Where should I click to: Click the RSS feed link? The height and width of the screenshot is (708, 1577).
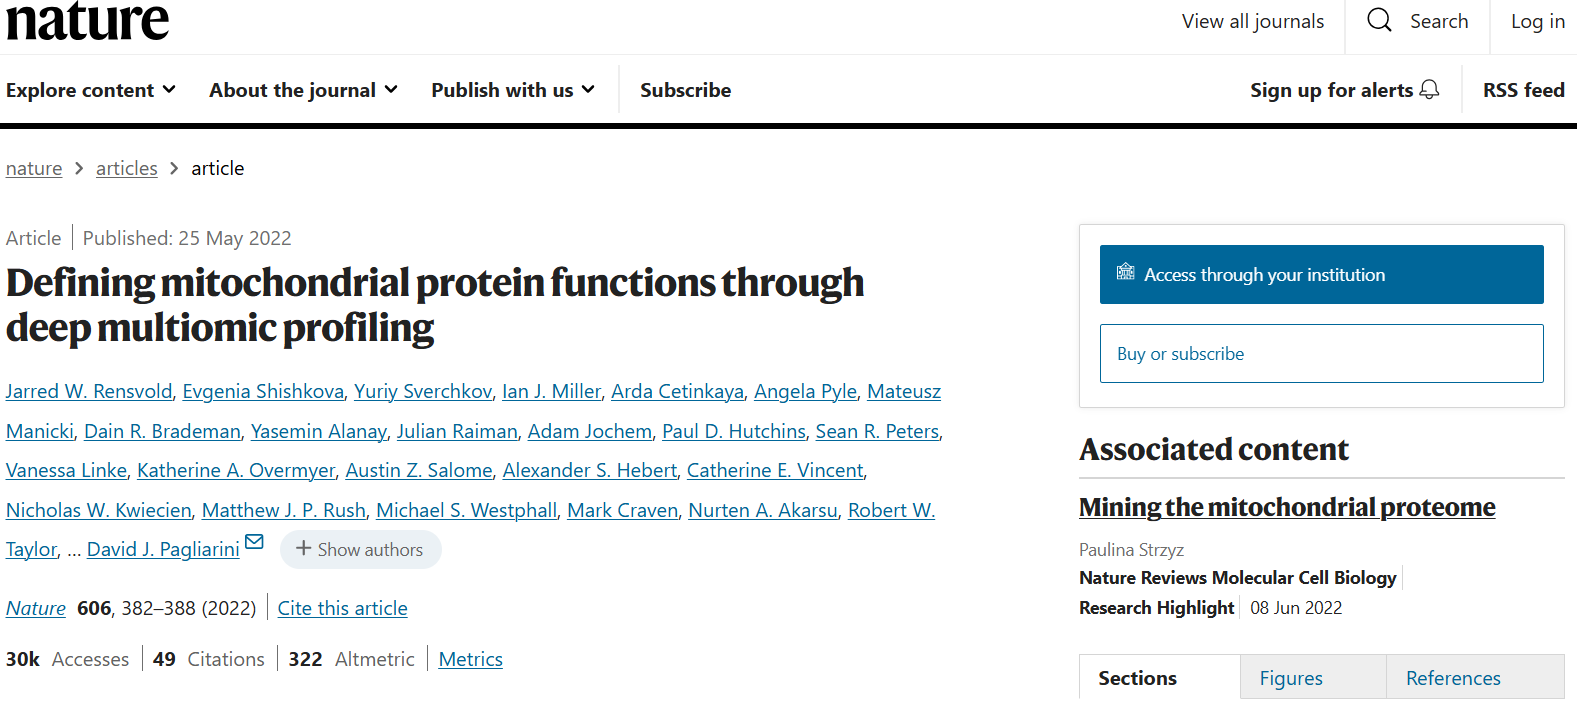pos(1523,90)
